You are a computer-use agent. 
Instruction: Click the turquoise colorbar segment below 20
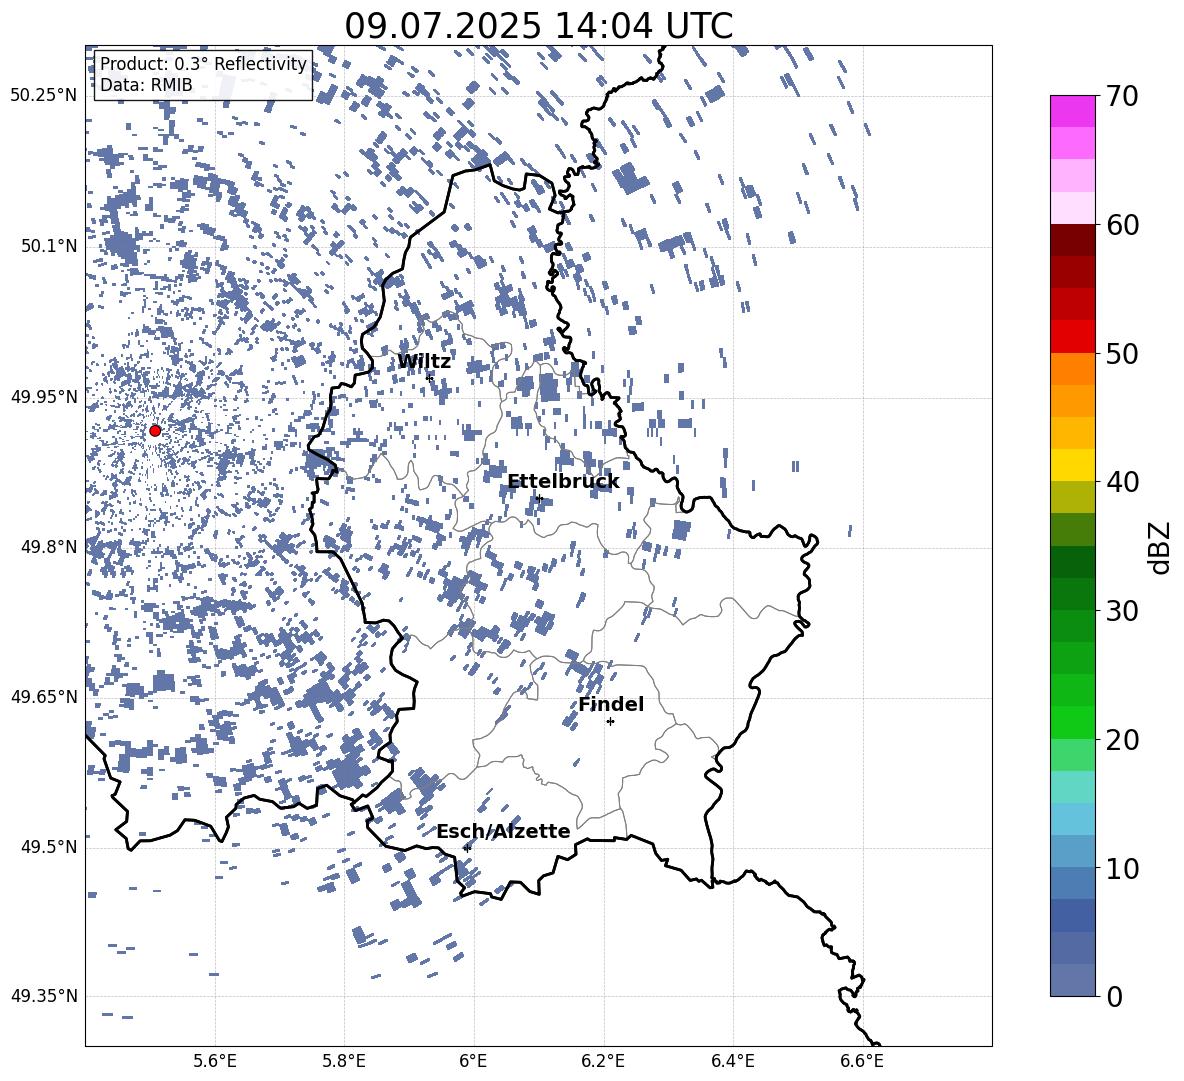pyautogui.click(x=1073, y=787)
